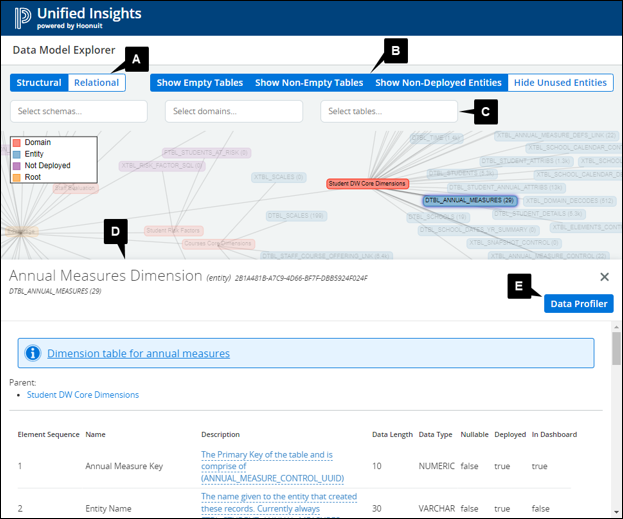The height and width of the screenshot is (519, 623).
Task: Click the Unified Insights logo icon
Action: [x=20, y=18]
